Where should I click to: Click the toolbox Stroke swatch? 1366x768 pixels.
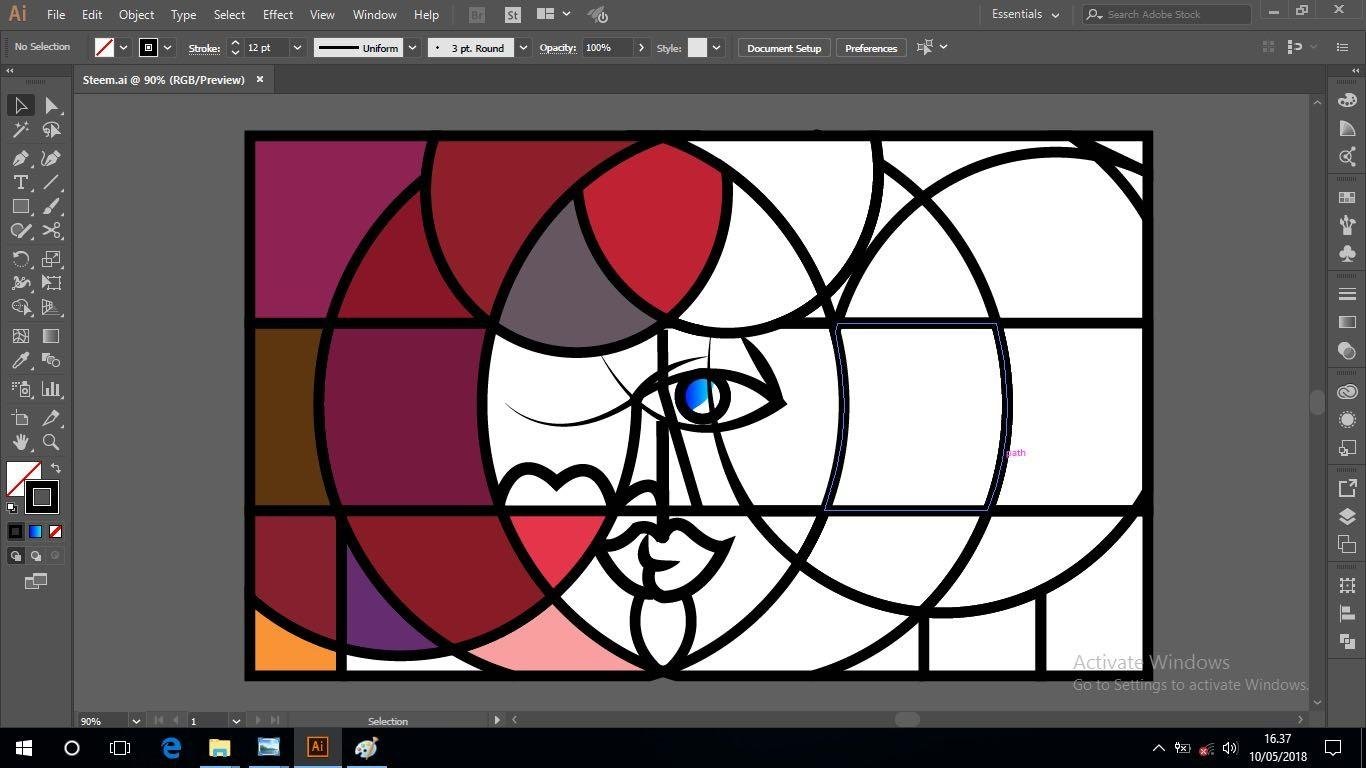click(x=41, y=496)
